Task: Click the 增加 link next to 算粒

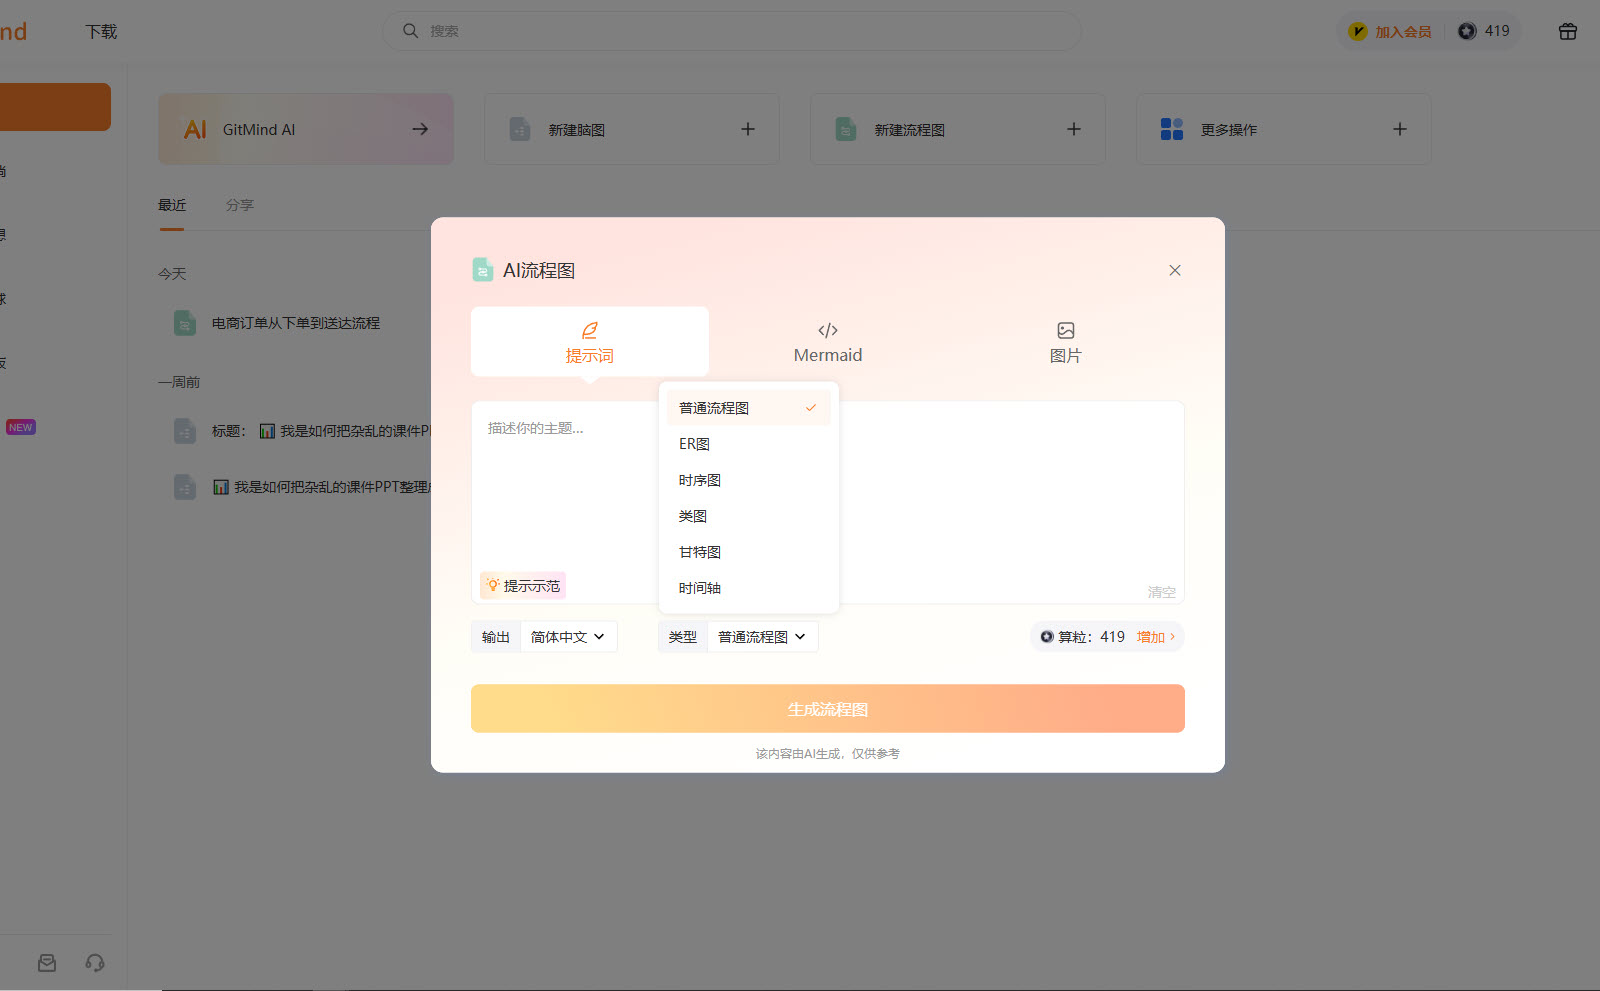Action: point(1155,637)
